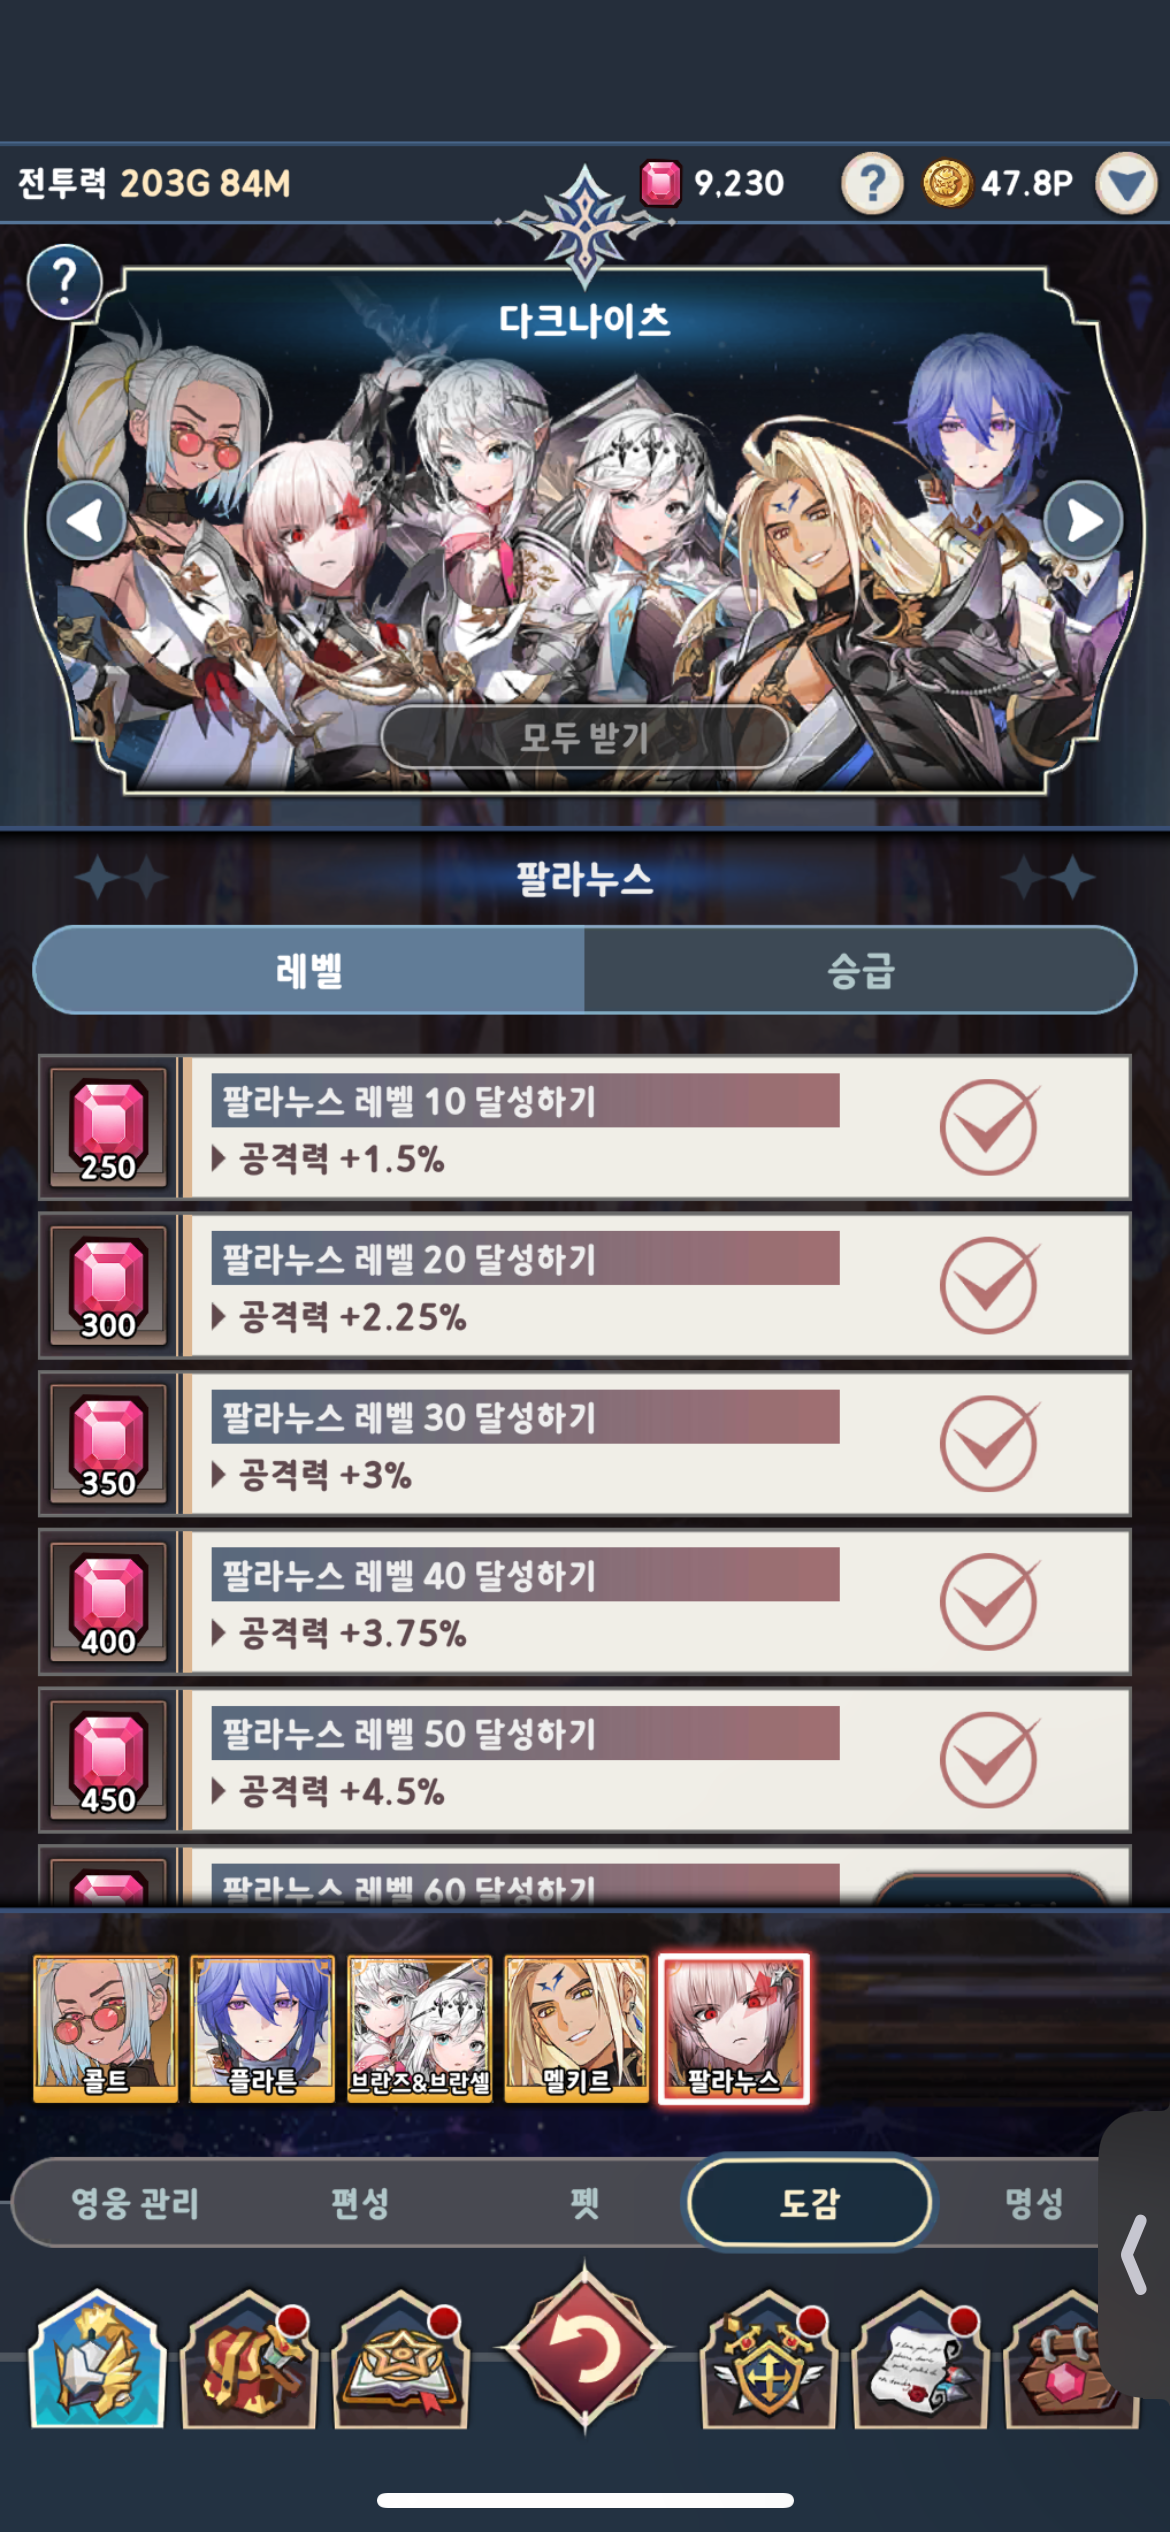Open the help question mark beside the gold coins
1170x2532 pixels.
872,184
